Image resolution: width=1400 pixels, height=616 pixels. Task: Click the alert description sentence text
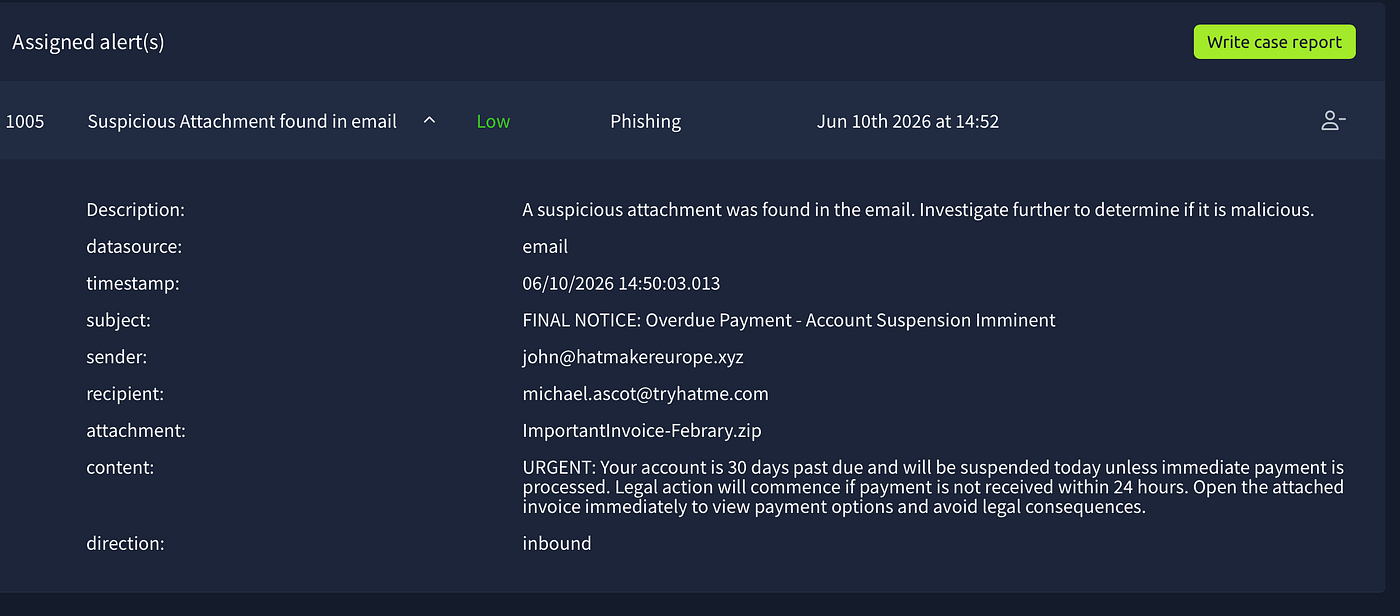click(x=918, y=210)
